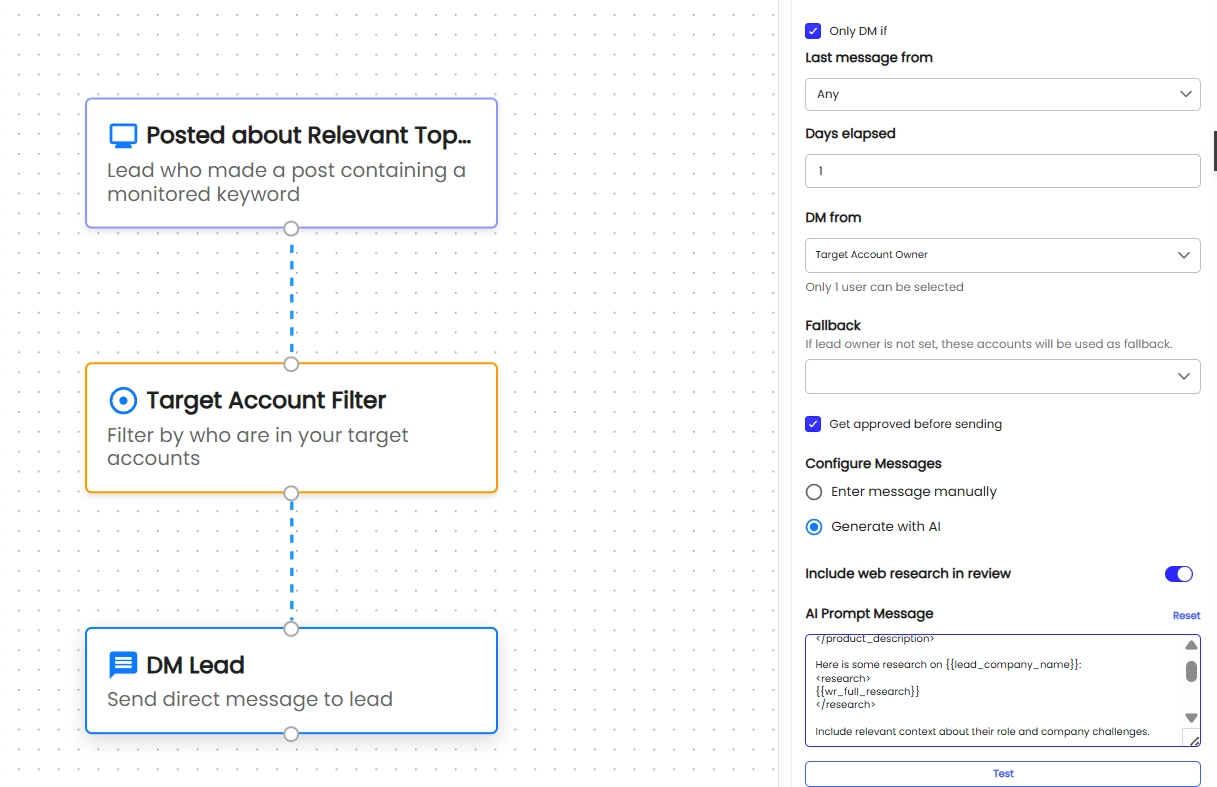
Task: Click the textarea resize handle corner
Action: point(1192,739)
